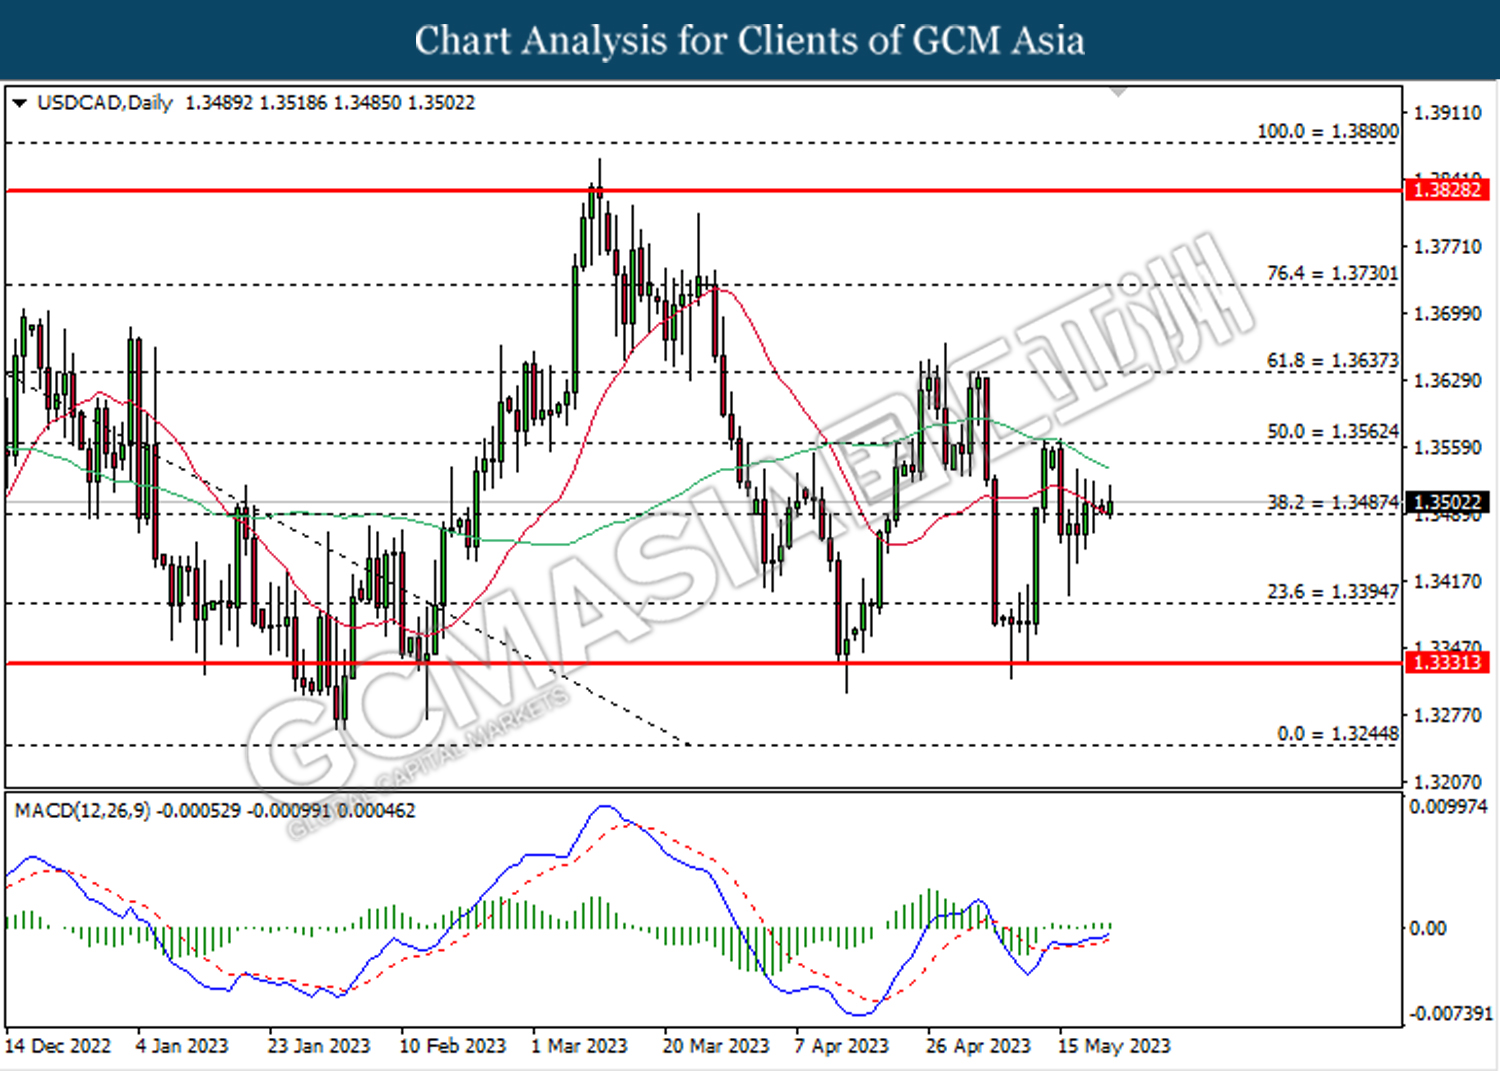Viewport: 1500px width, 1071px height.
Task: Click the price axis value 1.36290
Action: tap(1447, 380)
